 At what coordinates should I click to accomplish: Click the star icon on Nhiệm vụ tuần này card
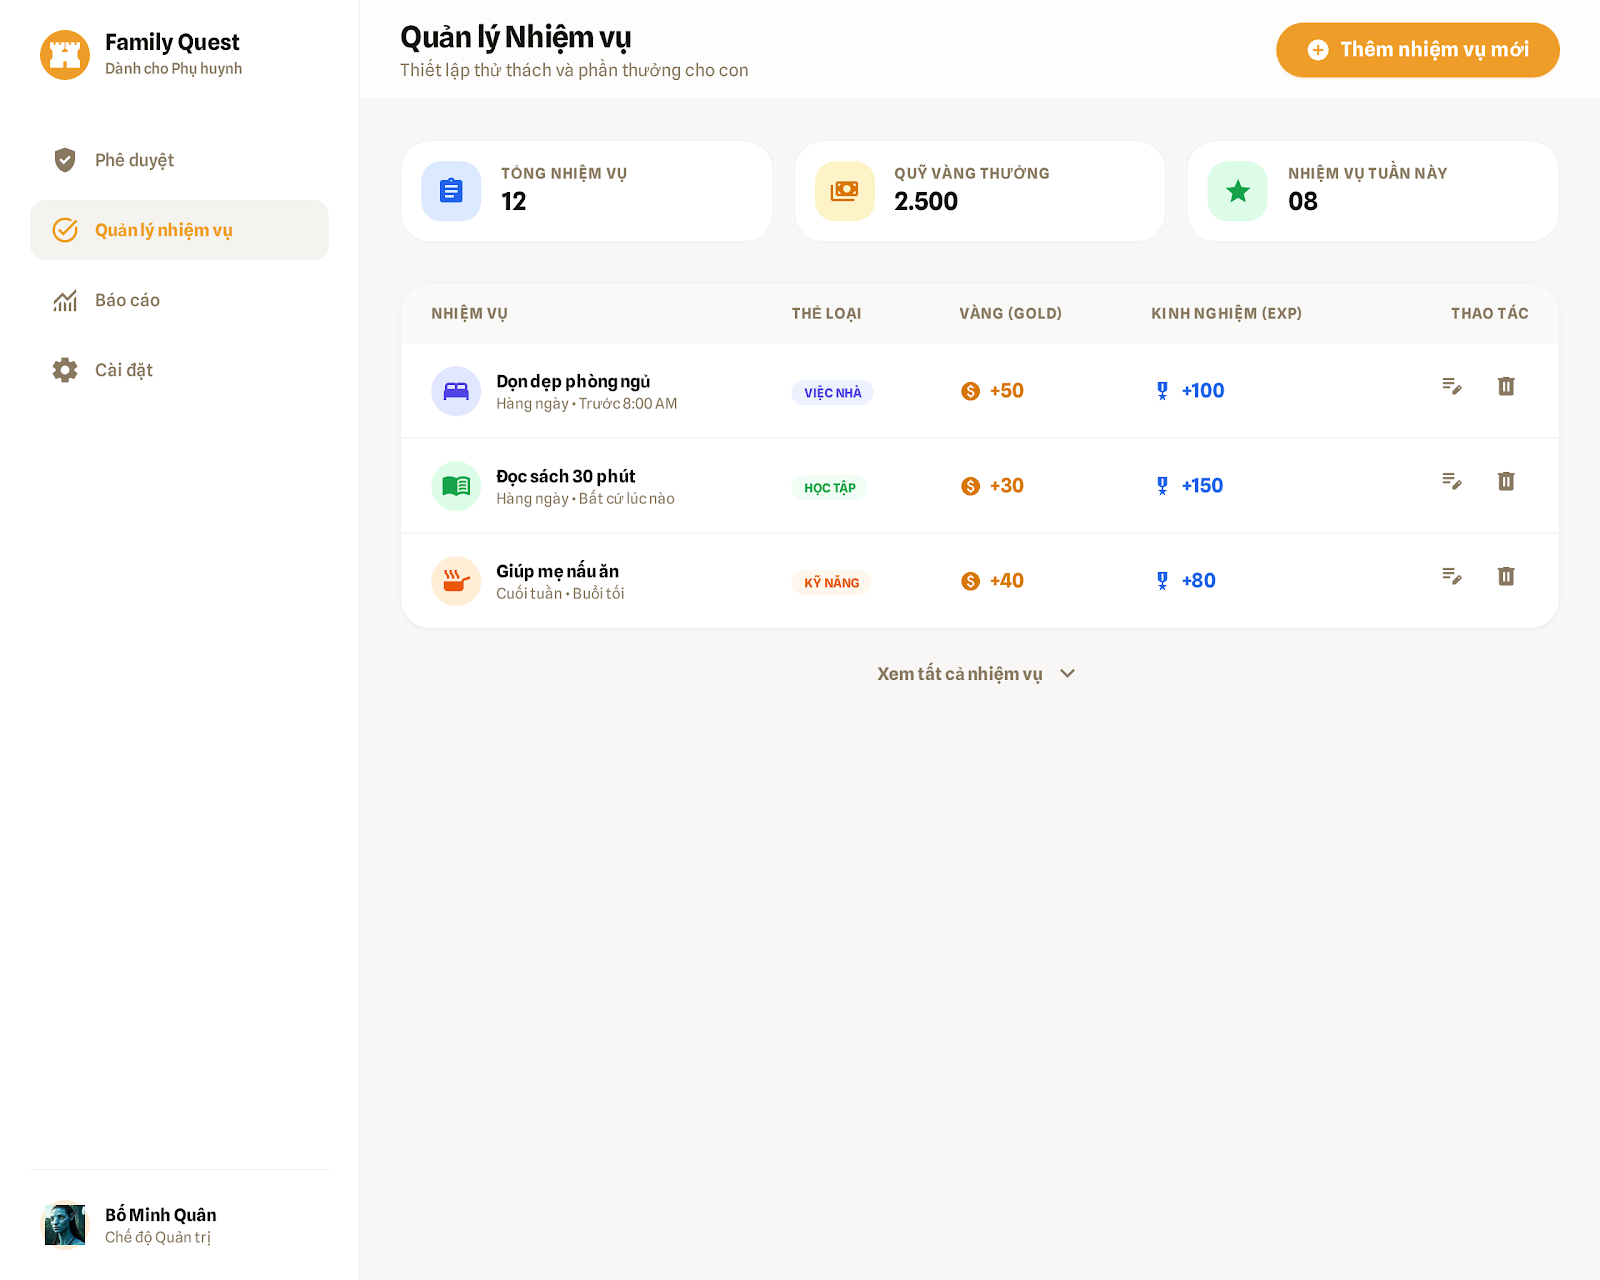pyautogui.click(x=1236, y=190)
